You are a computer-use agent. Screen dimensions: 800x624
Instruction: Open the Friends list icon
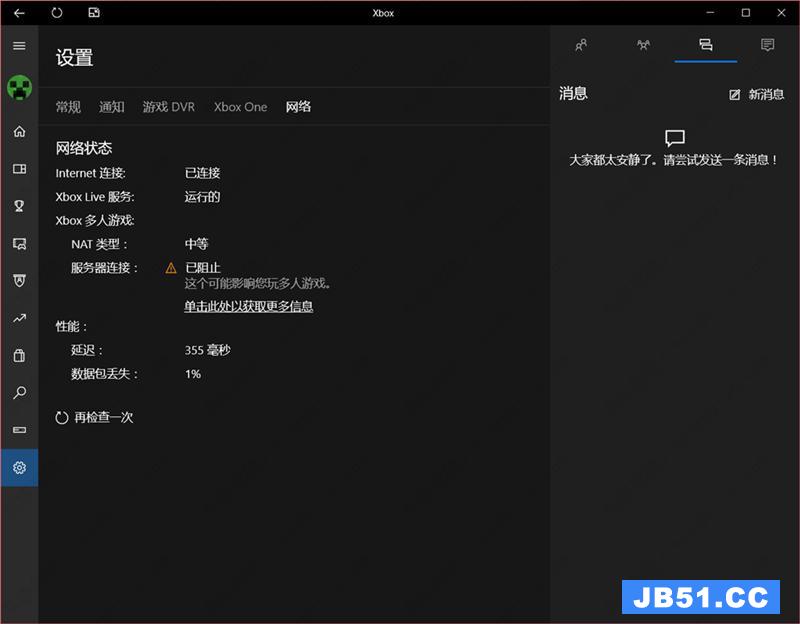point(581,45)
